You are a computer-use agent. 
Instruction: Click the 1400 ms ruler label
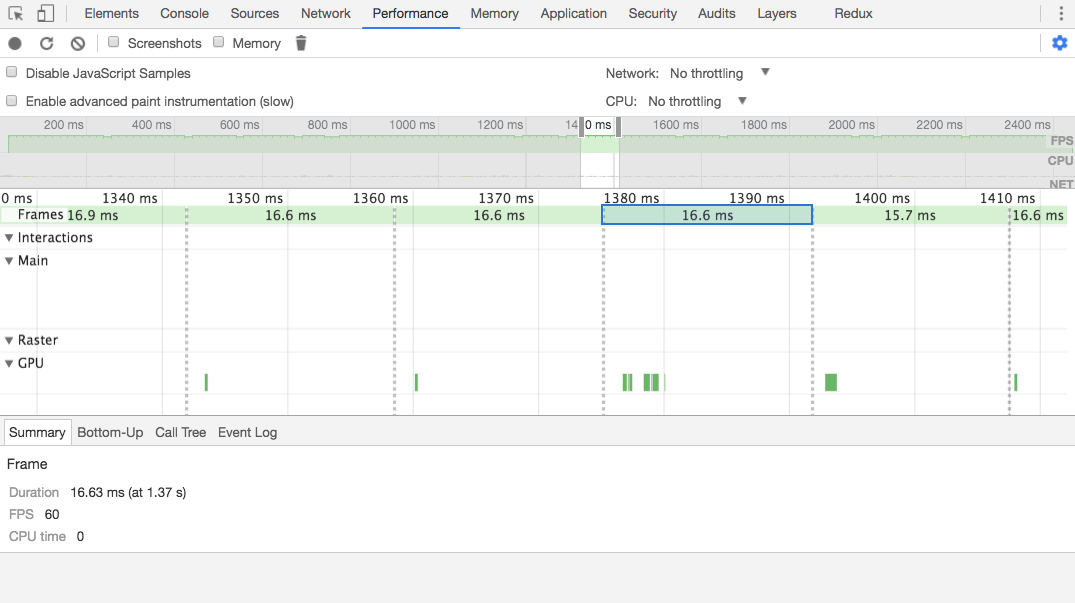[x=882, y=198]
